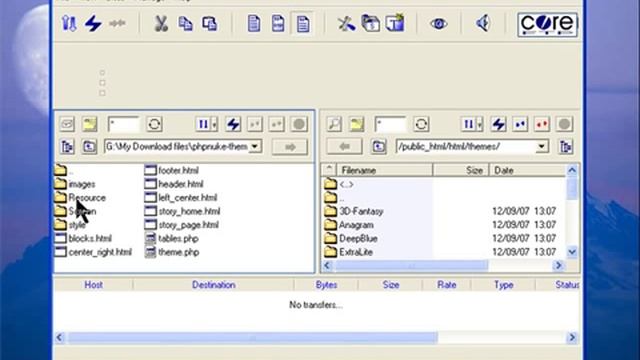
Task: Toggle the pressed third document view icon
Action: [302, 24]
